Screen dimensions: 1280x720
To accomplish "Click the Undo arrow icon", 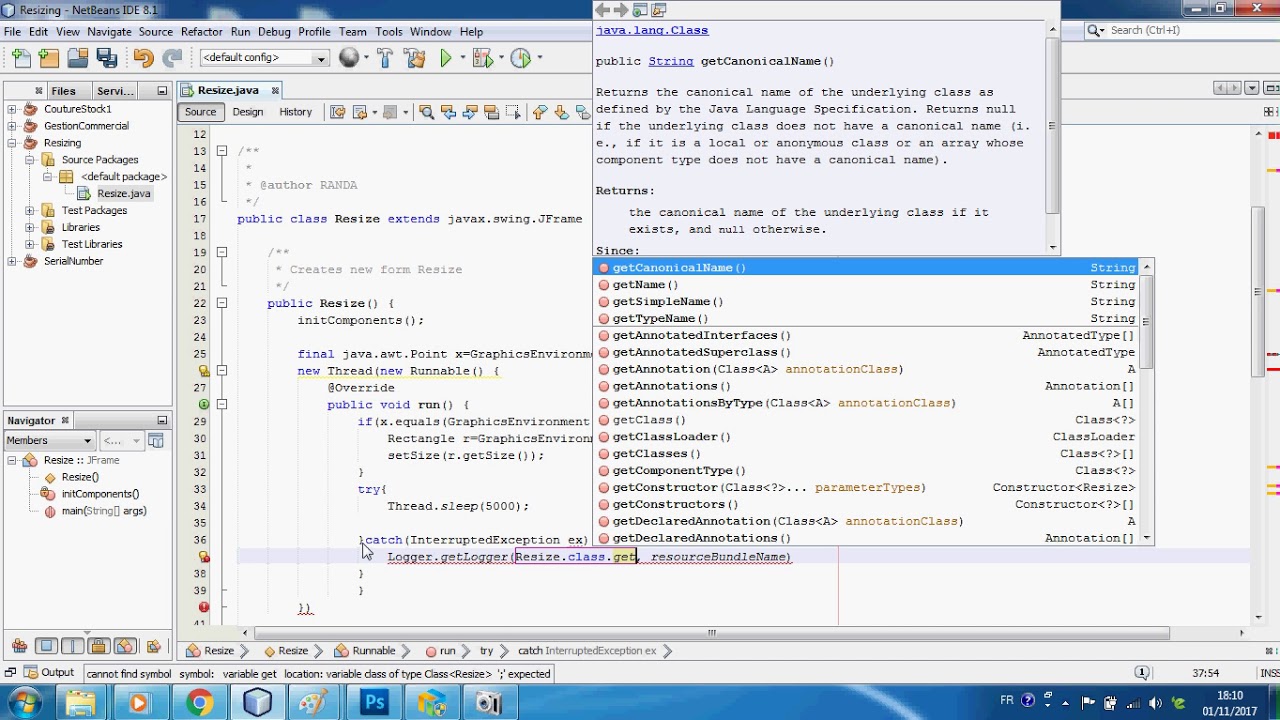I will (x=143, y=58).
